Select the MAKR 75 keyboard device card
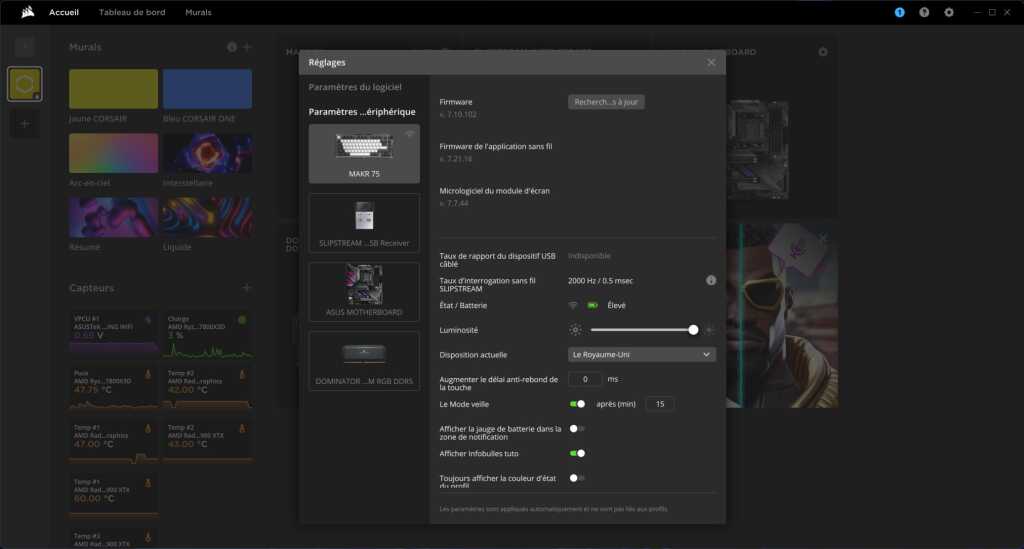 point(364,154)
